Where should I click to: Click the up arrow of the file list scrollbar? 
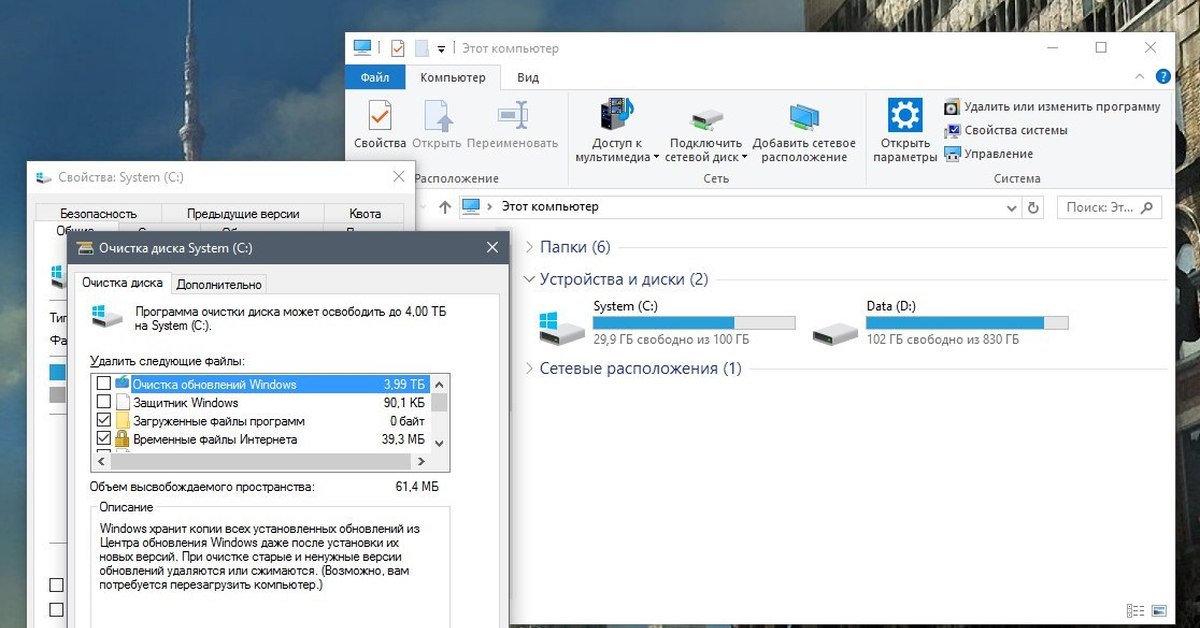click(439, 383)
